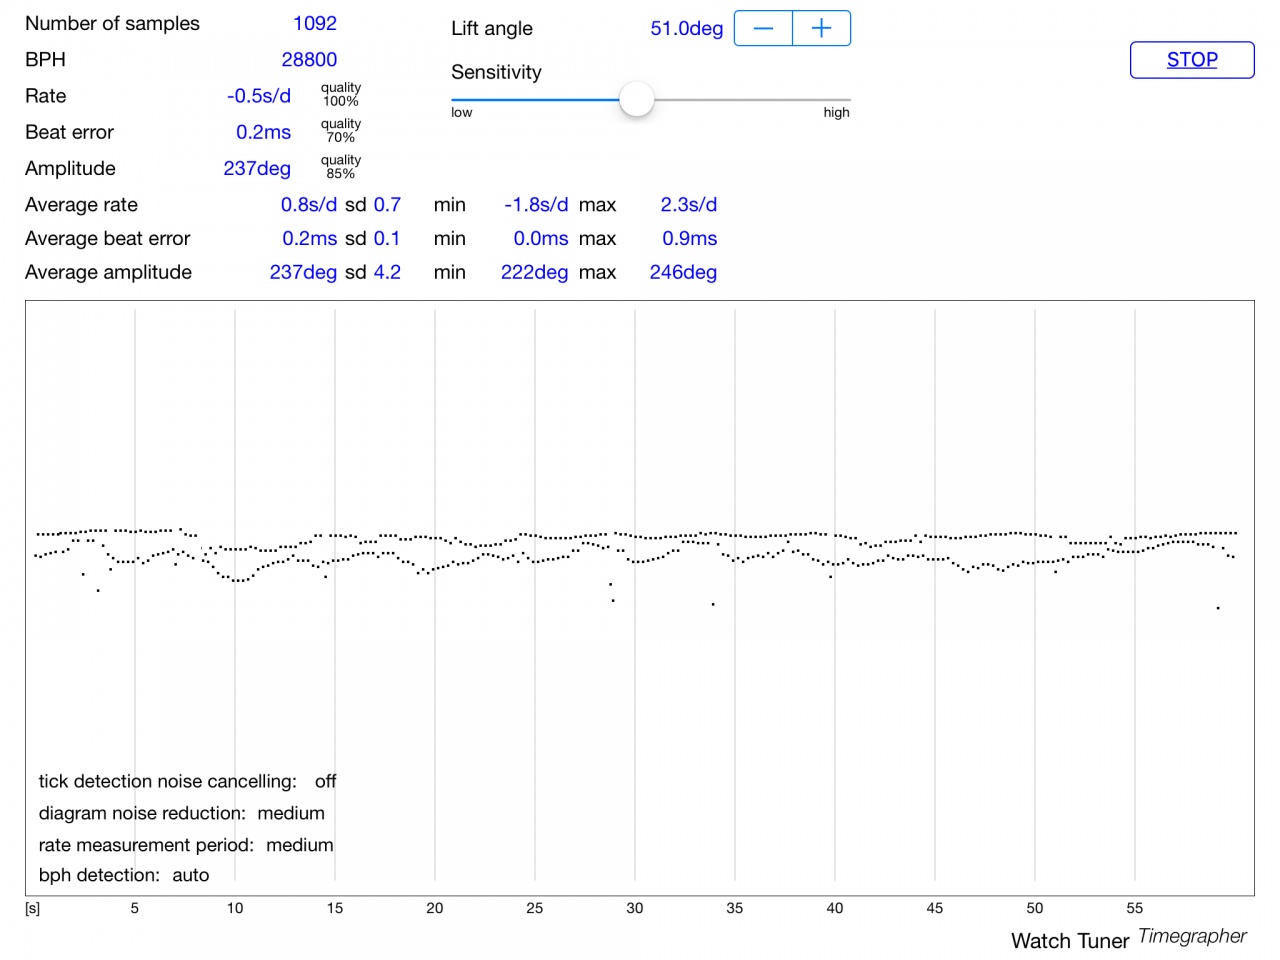This screenshot has width=1280, height=960.
Task: Click the Number of samples value 1092
Action: pos(315,24)
